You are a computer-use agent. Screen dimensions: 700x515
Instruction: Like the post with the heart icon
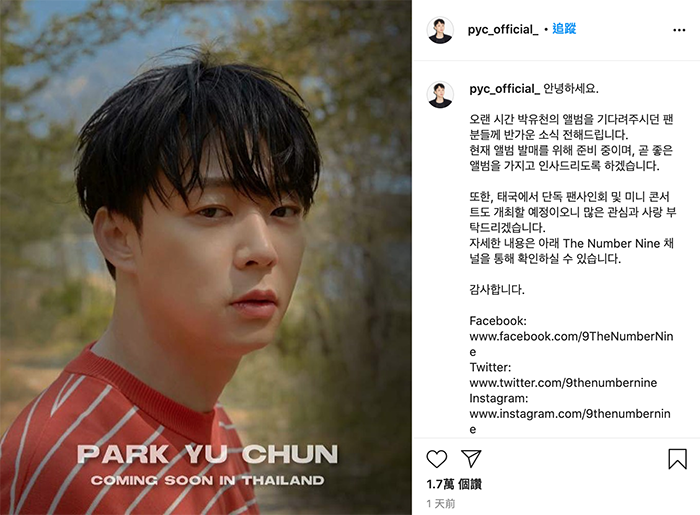point(437,459)
